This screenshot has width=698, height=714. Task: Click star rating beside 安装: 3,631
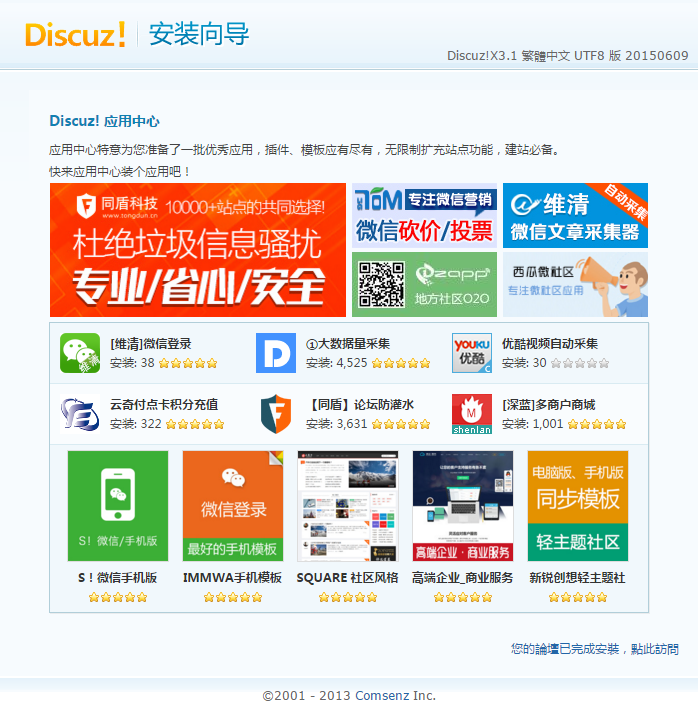point(401,424)
